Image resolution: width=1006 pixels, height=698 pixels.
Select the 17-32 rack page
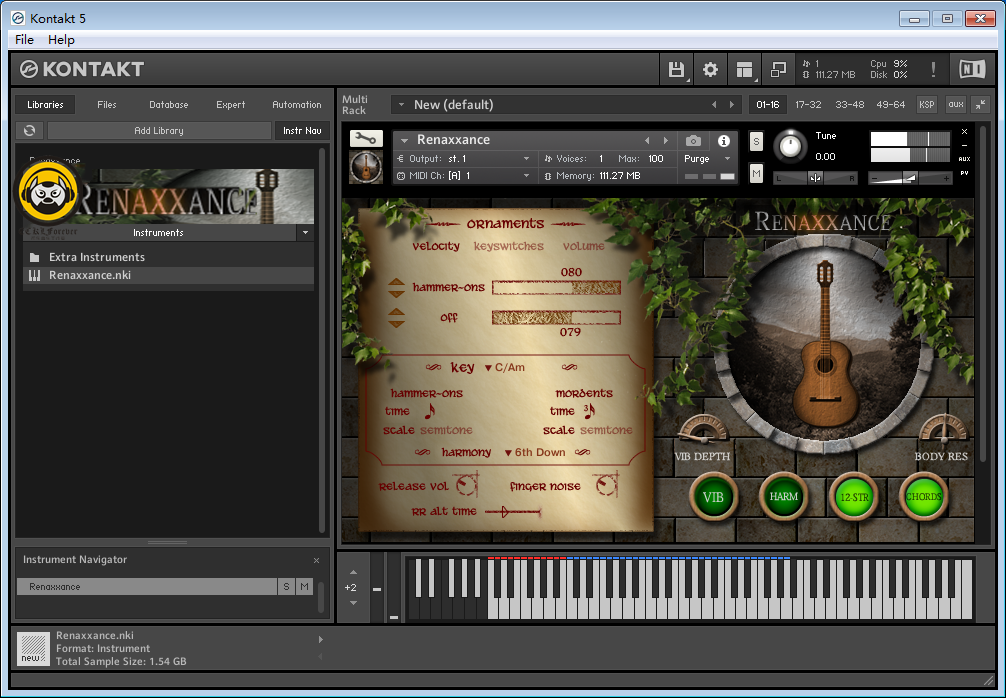pyautogui.click(x=808, y=105)
